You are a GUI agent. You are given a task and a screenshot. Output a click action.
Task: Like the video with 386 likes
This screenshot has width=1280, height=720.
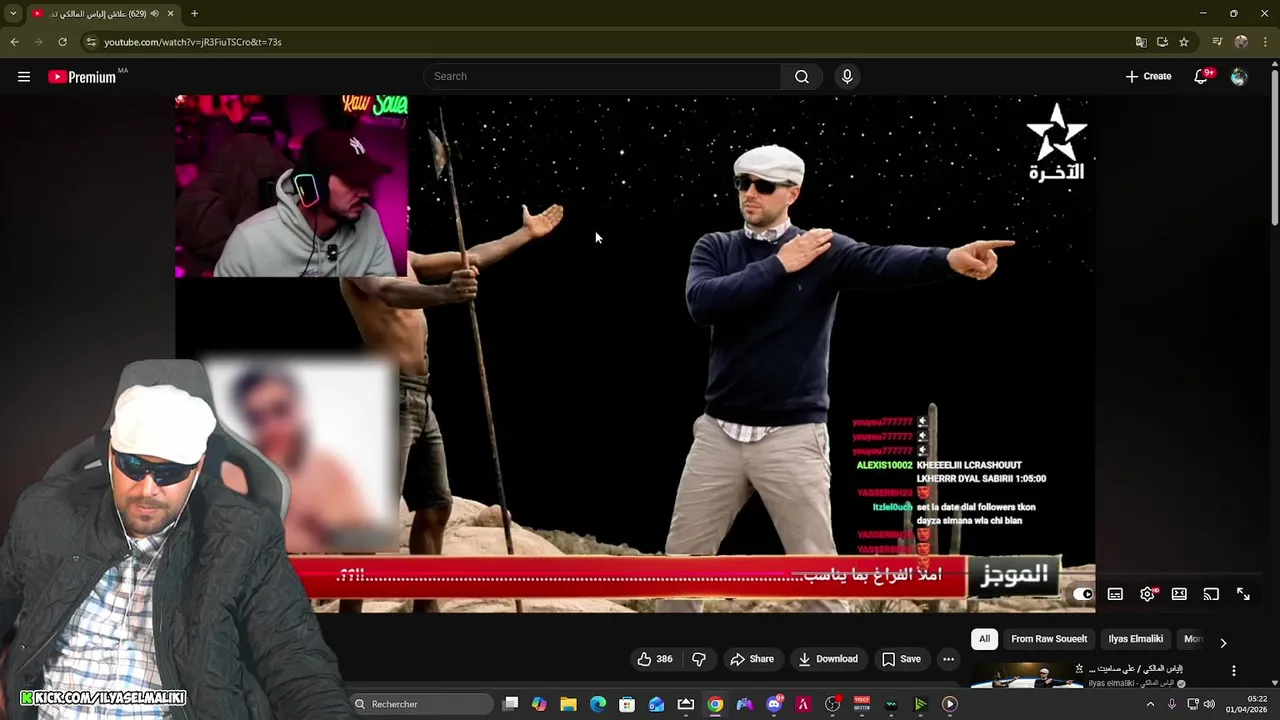655,659
